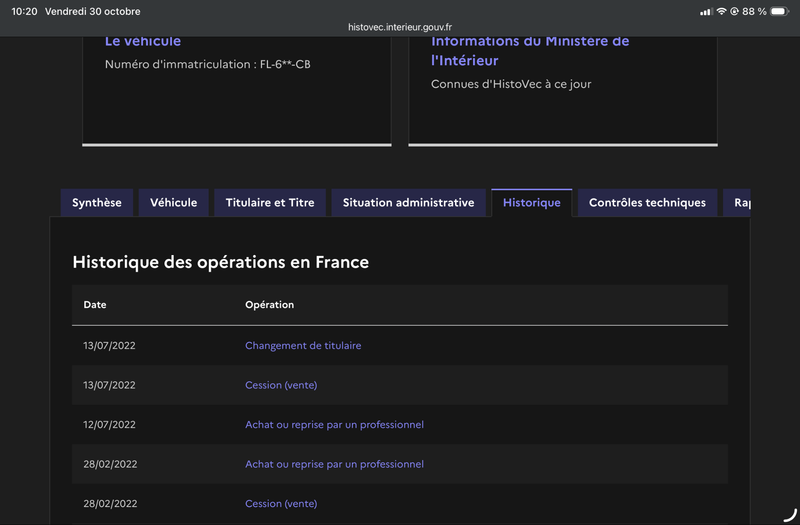The image size is (800, 525).
Task: Open the Contrôles techniques tab
Action: click(x=647, y=203)
